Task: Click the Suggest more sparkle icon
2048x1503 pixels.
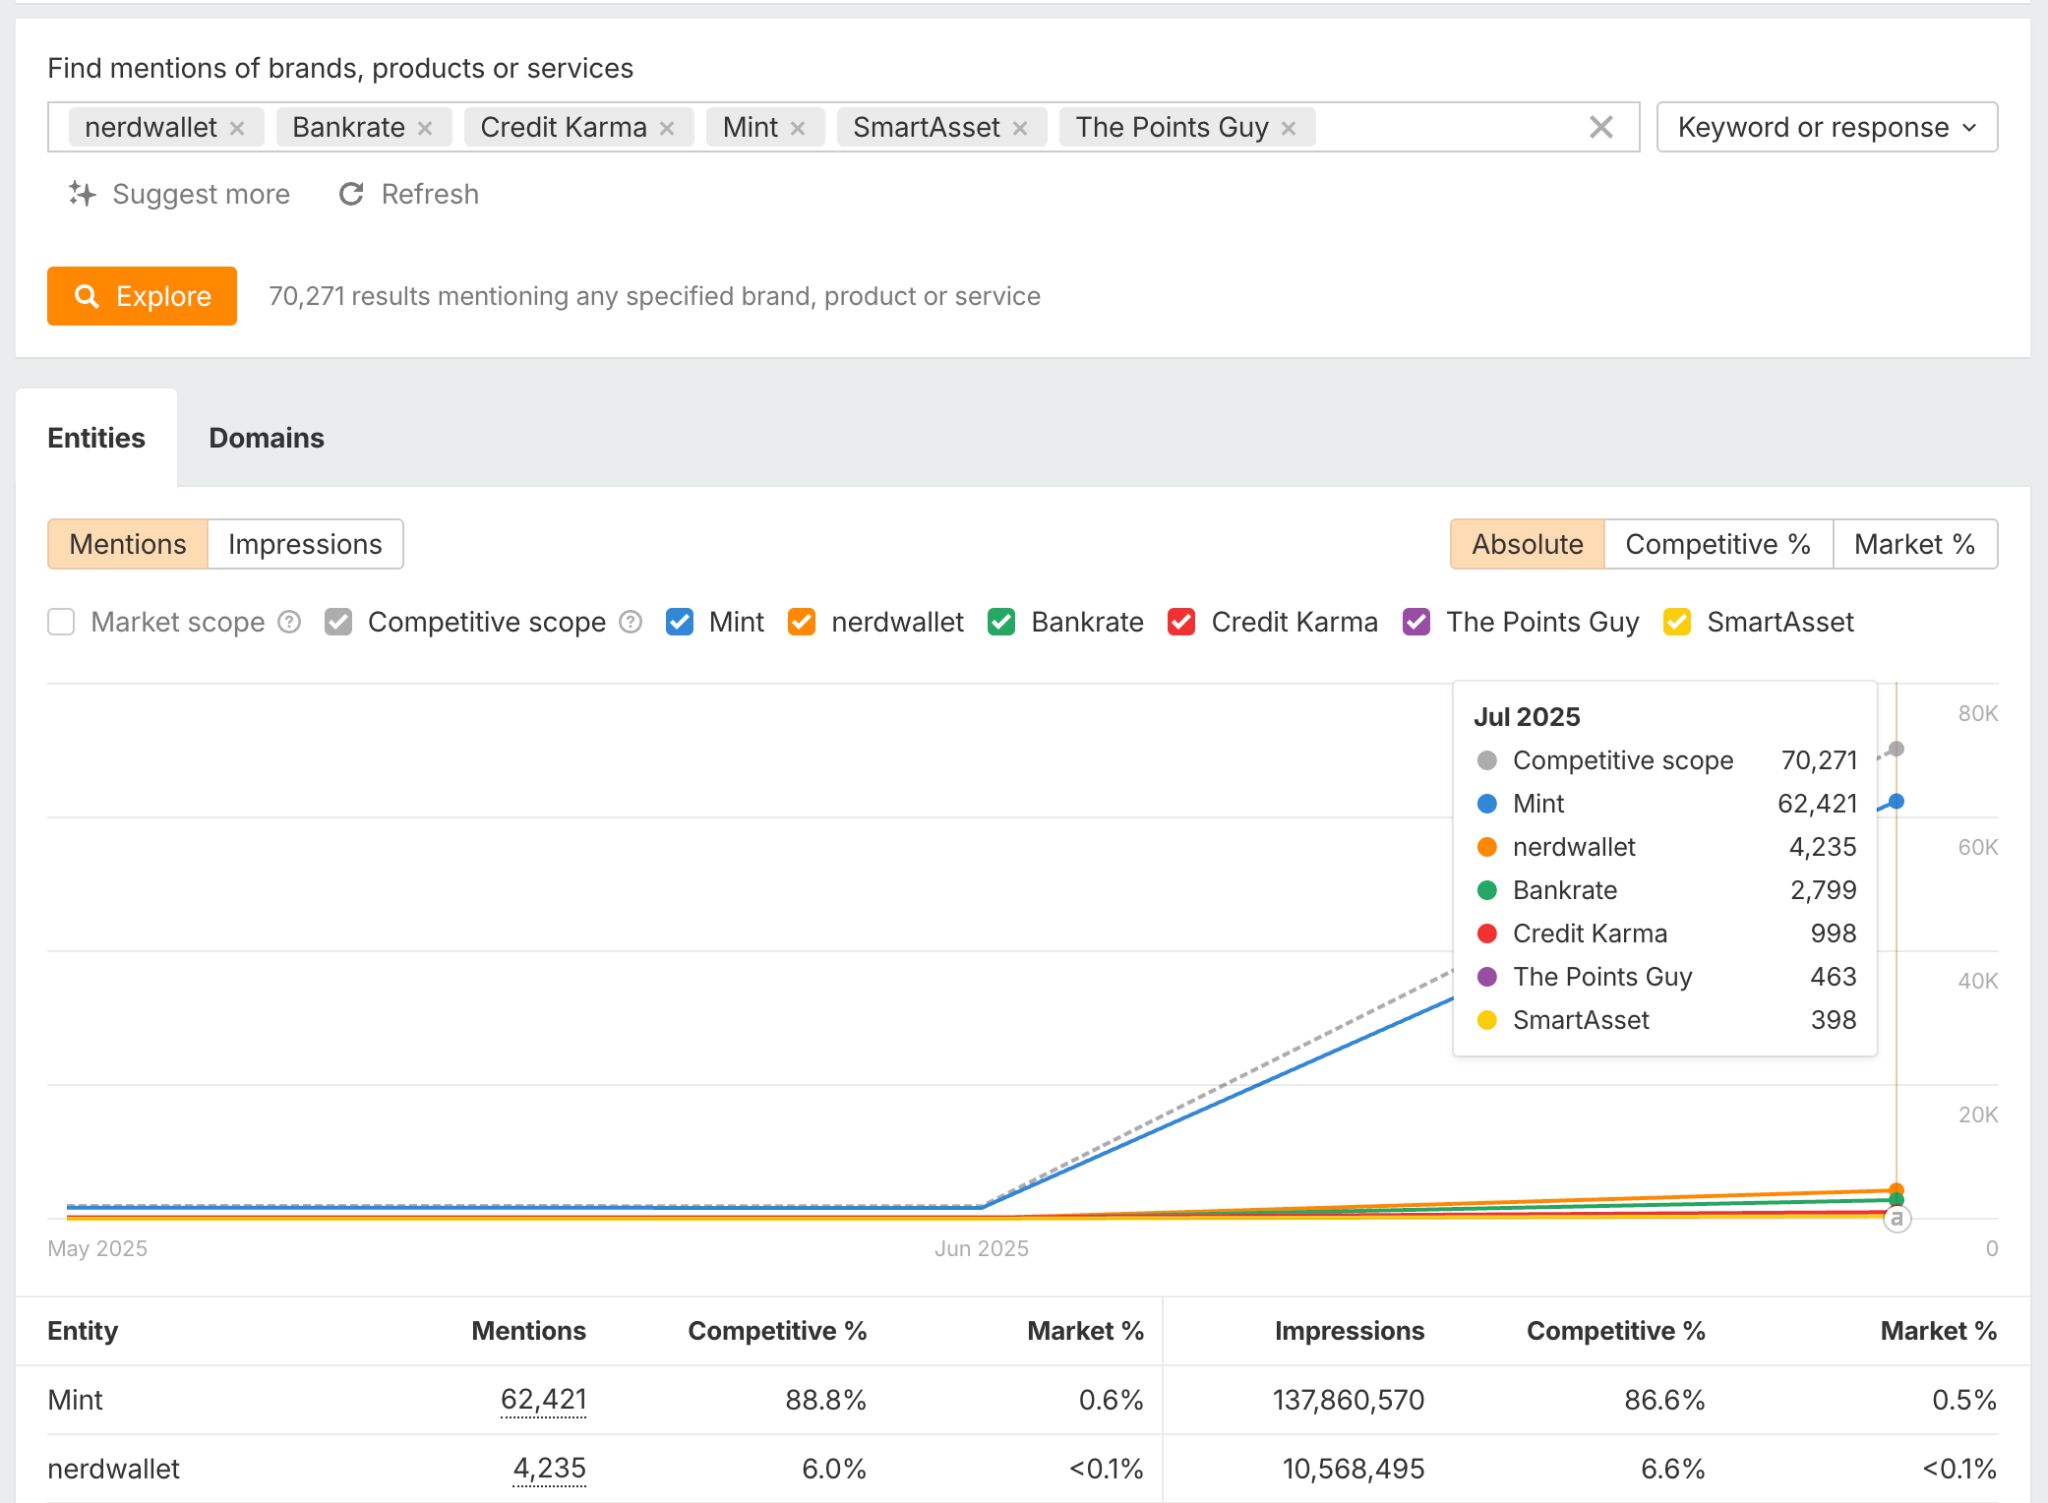Action: pos(83,194)
